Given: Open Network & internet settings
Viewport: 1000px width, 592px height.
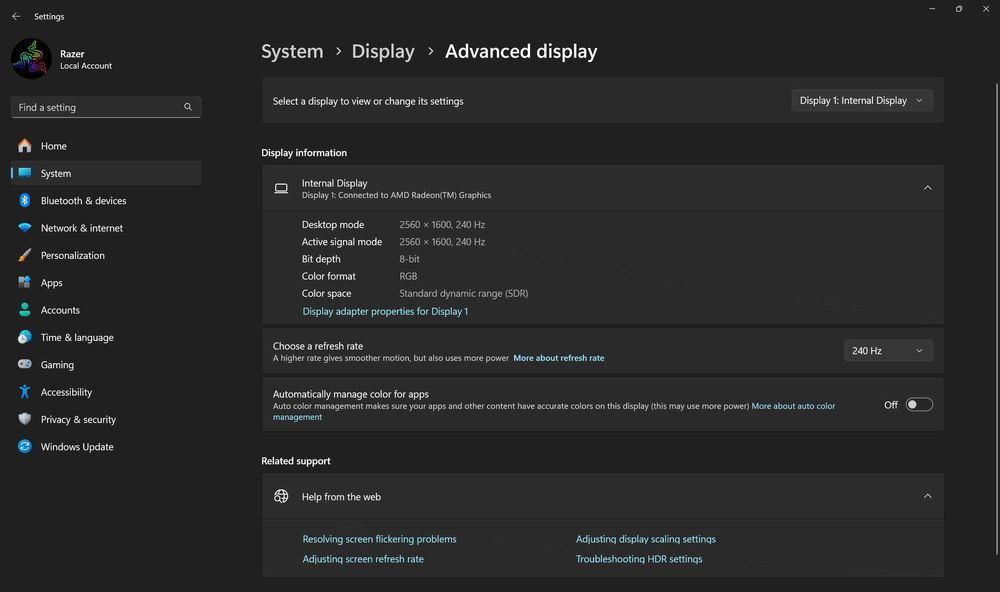Looking at the screenshot, I should click(x=106, y=228).
